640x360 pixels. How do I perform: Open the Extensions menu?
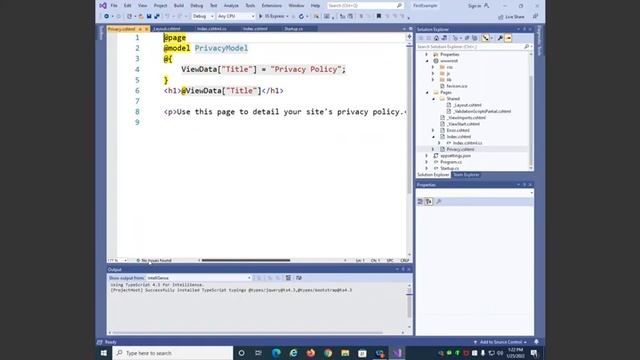tap(271, 6)
